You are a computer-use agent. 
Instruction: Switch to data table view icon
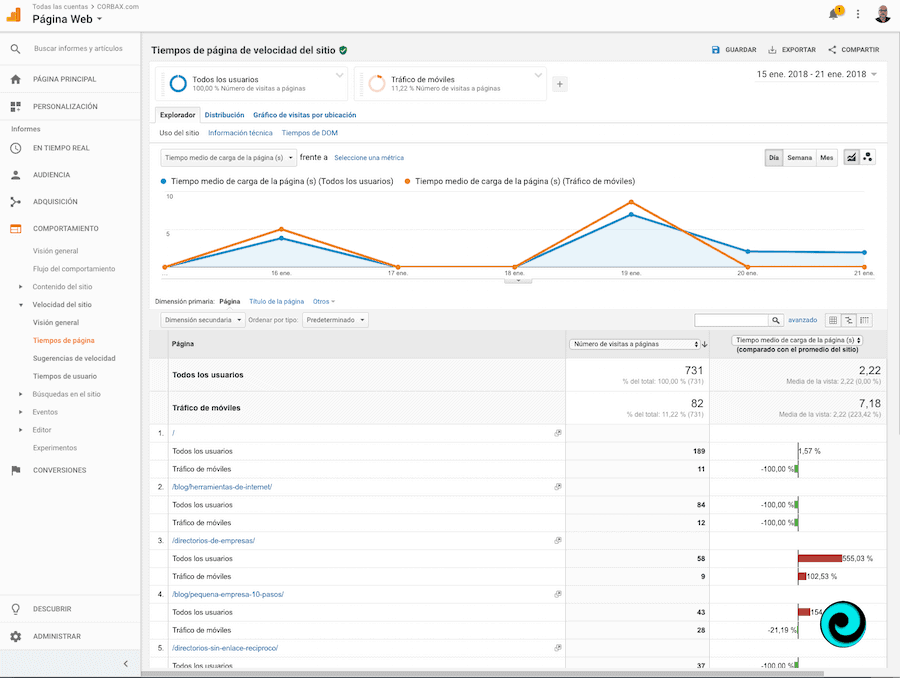833,320
